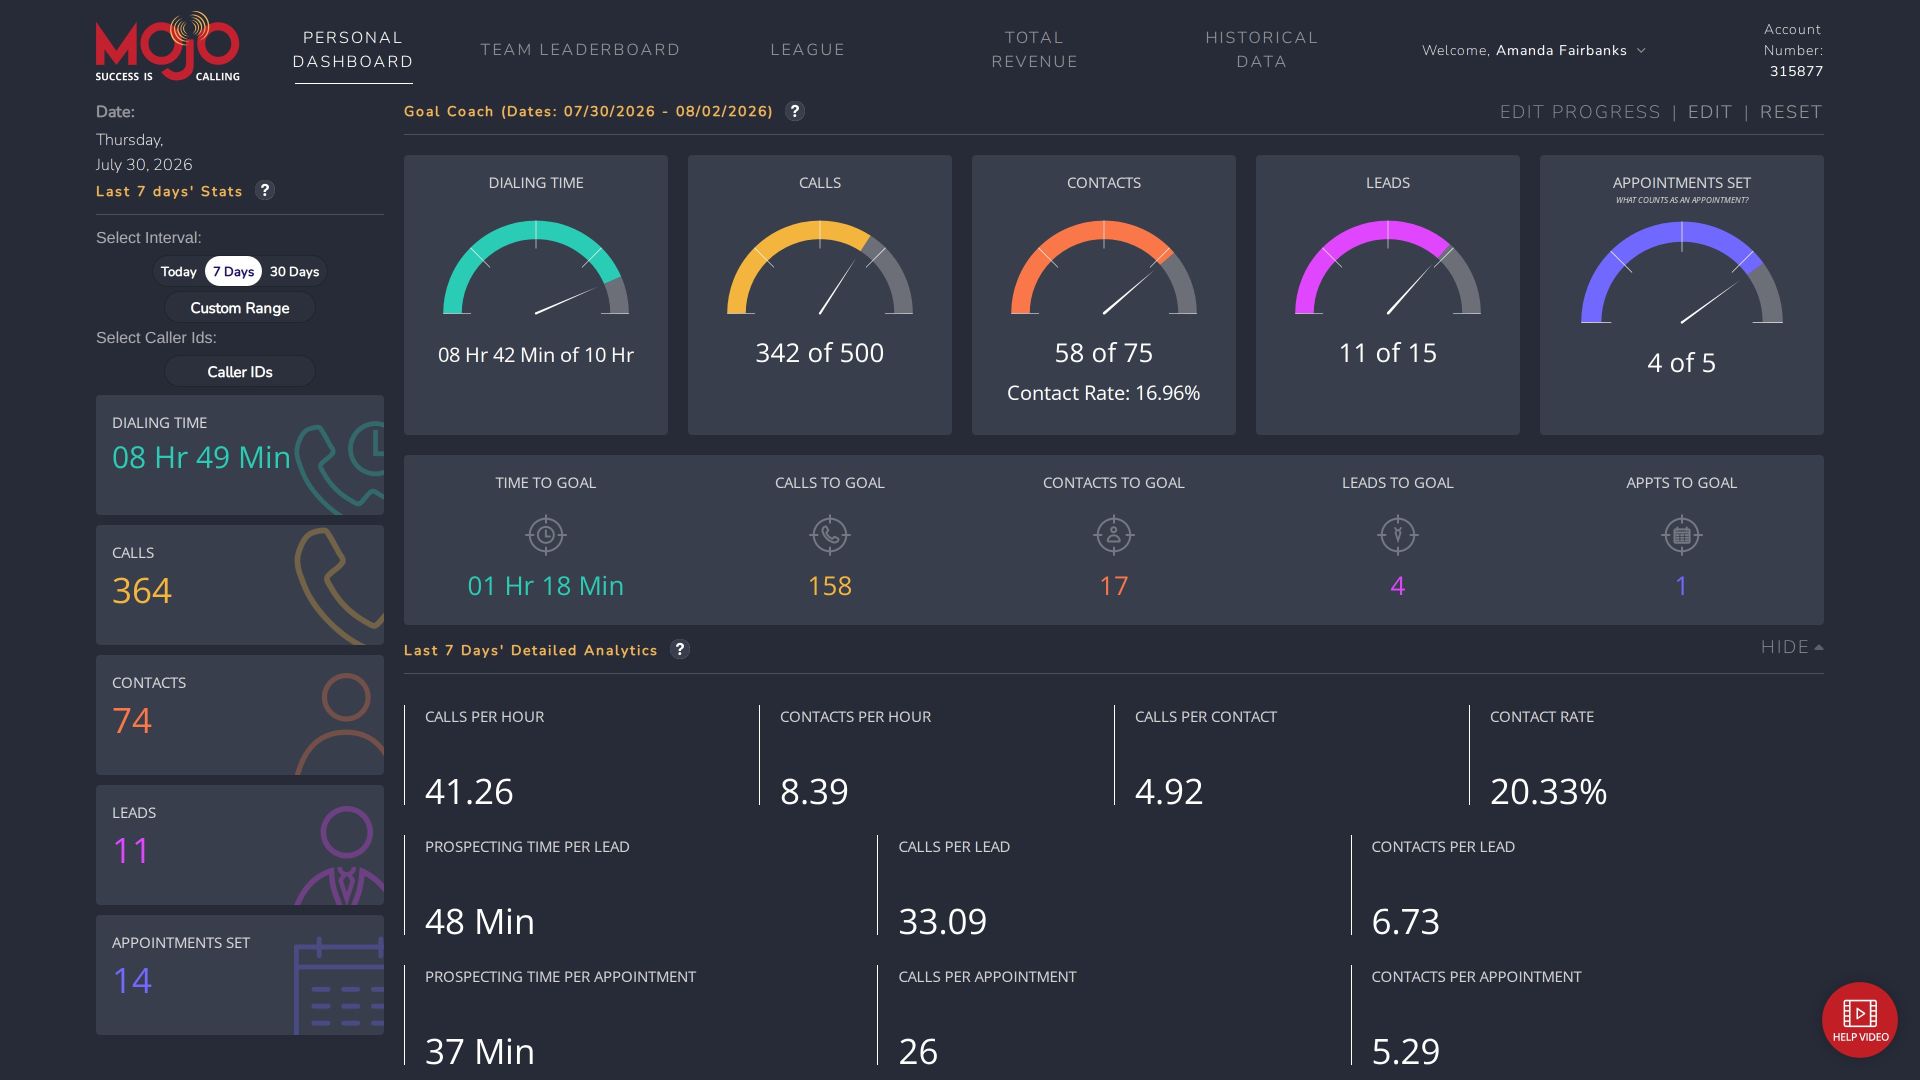Image resolution: width=1920 pixels, height=1080 pixels.
Task: Open the Help Video button
Action: point(1859,1020)
